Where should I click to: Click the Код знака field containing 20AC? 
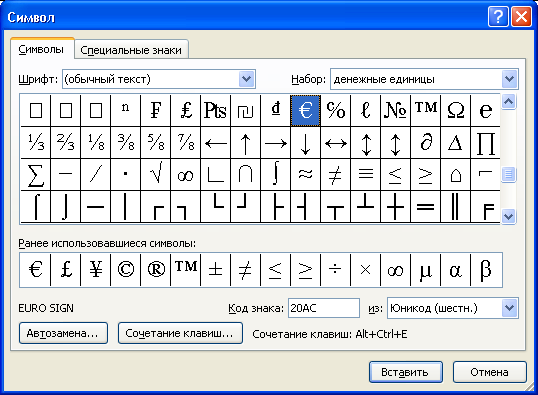tap(324, 308)
